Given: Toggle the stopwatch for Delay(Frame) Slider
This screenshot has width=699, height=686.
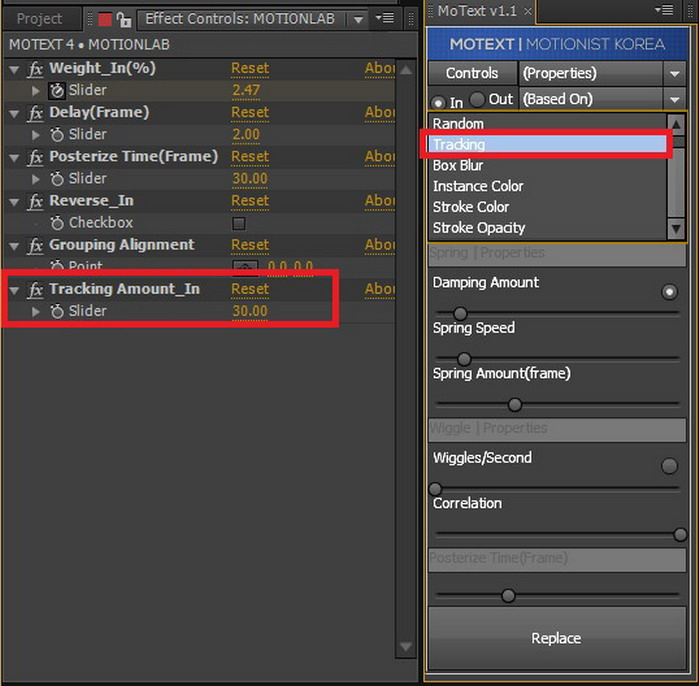Looking at the screenshot, I should 57,135.
